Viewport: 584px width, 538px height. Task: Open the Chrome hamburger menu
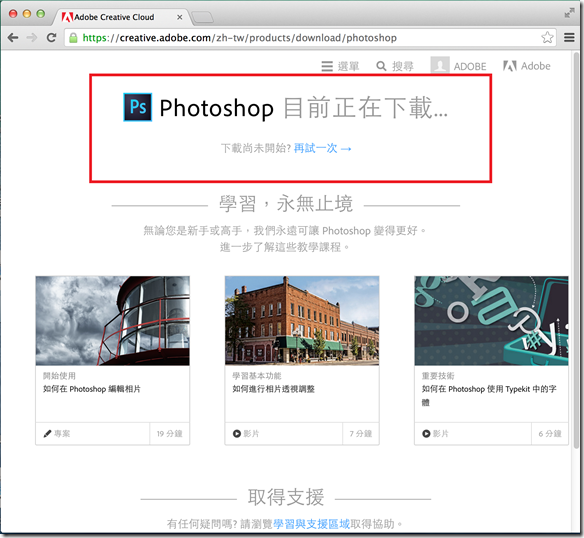569,37
